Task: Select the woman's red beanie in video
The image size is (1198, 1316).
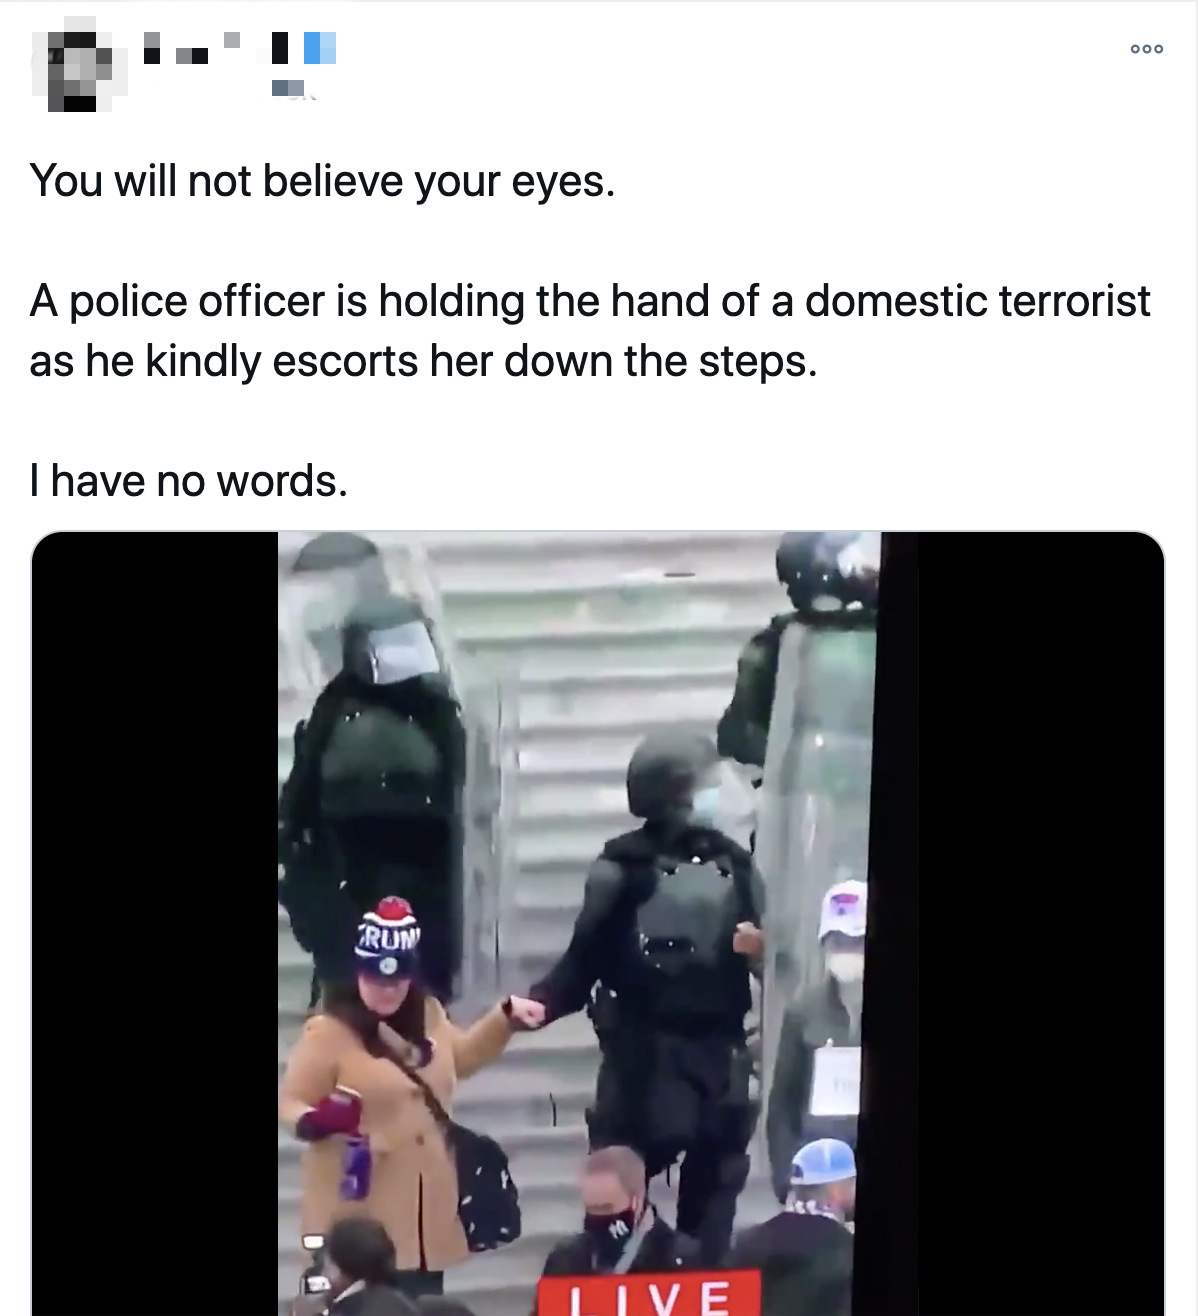Action: click(386, 938)
